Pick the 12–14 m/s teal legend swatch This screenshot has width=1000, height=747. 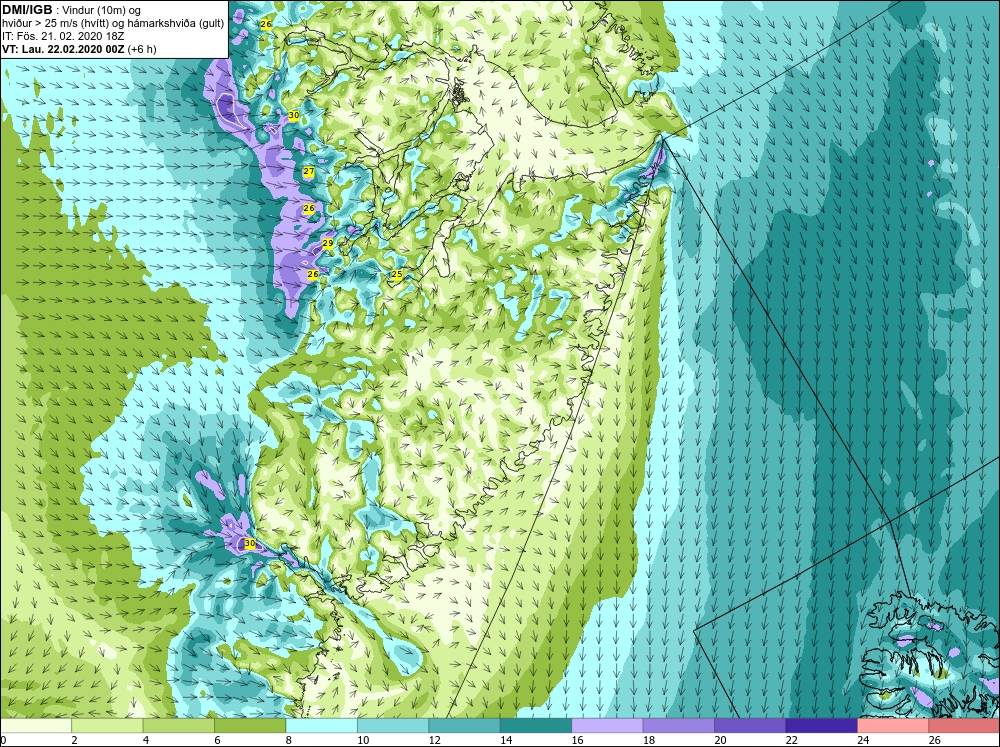(x=464, y=725)
